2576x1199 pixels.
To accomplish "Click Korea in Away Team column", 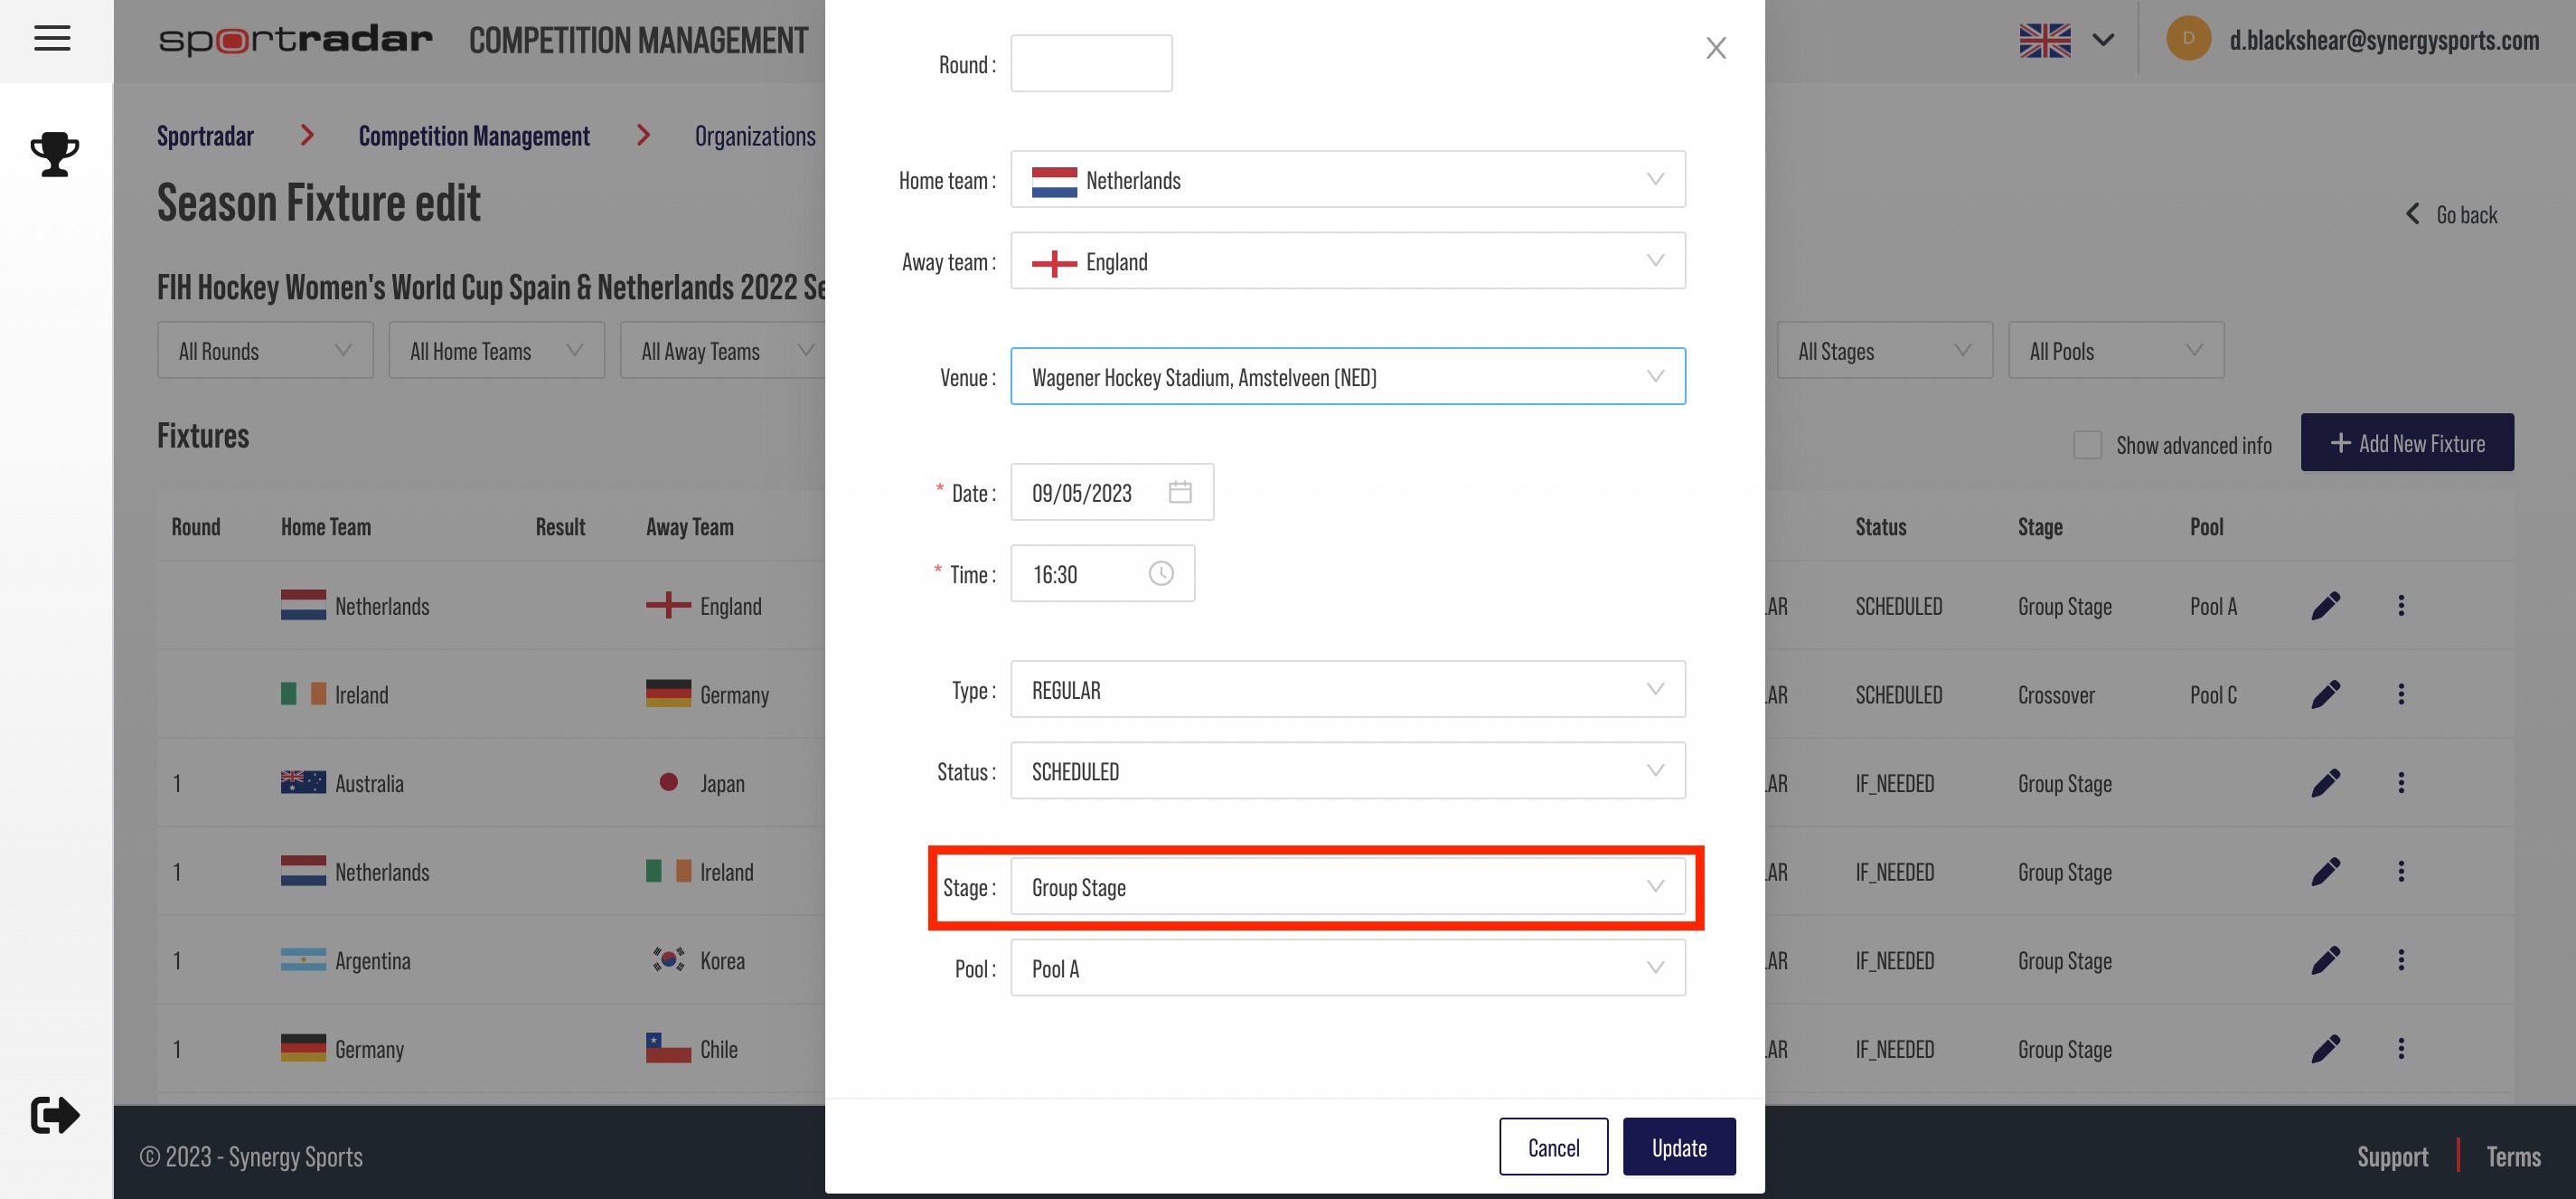I will (722, 961).
